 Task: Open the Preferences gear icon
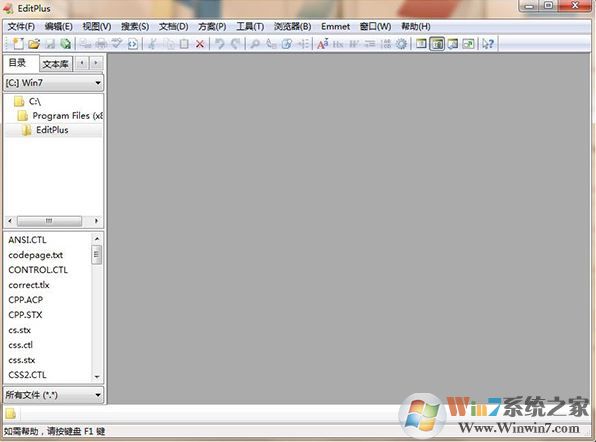point(401,44)
